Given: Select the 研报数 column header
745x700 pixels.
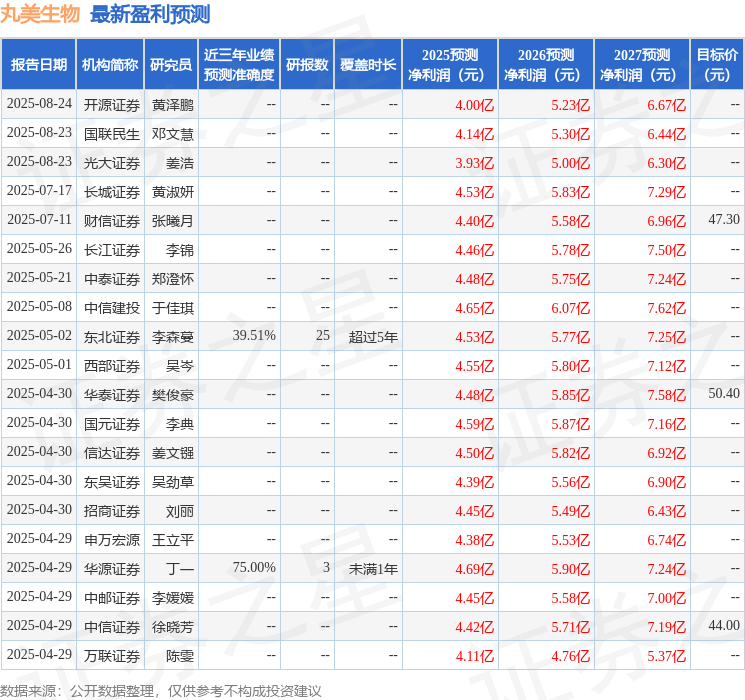Looking at the screenshot, I should (x=307, y=65).
